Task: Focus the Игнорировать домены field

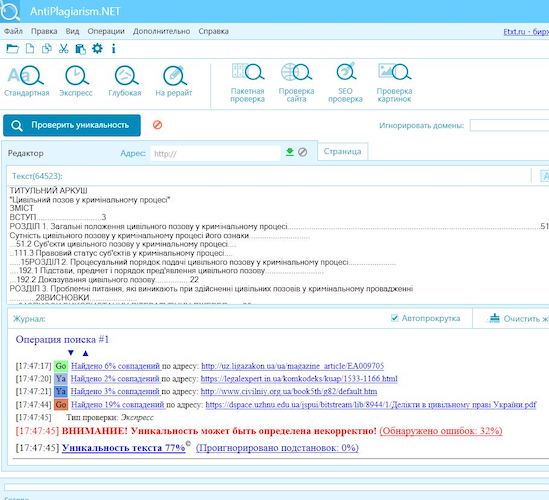Action: [x=509, y=125]
